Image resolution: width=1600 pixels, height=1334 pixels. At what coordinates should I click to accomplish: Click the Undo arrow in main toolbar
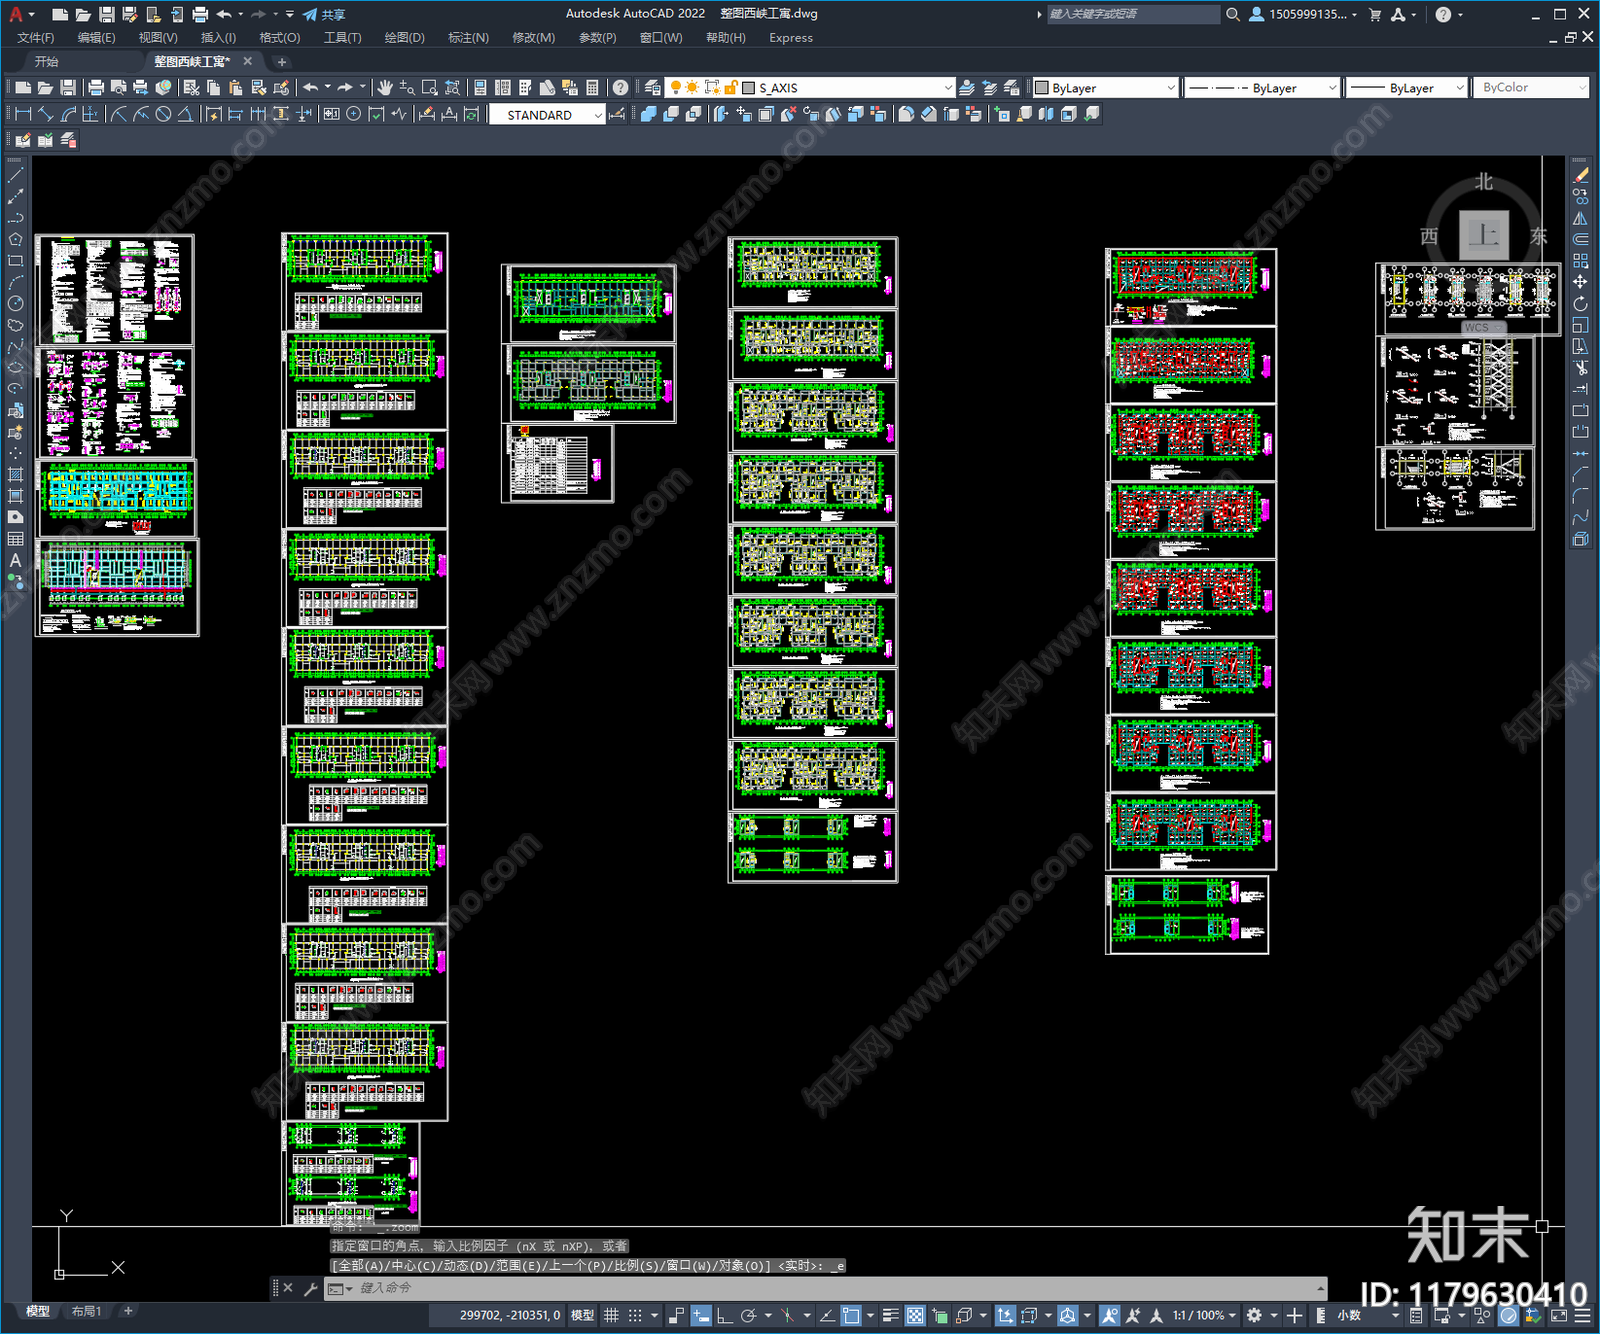pos(311,88)
